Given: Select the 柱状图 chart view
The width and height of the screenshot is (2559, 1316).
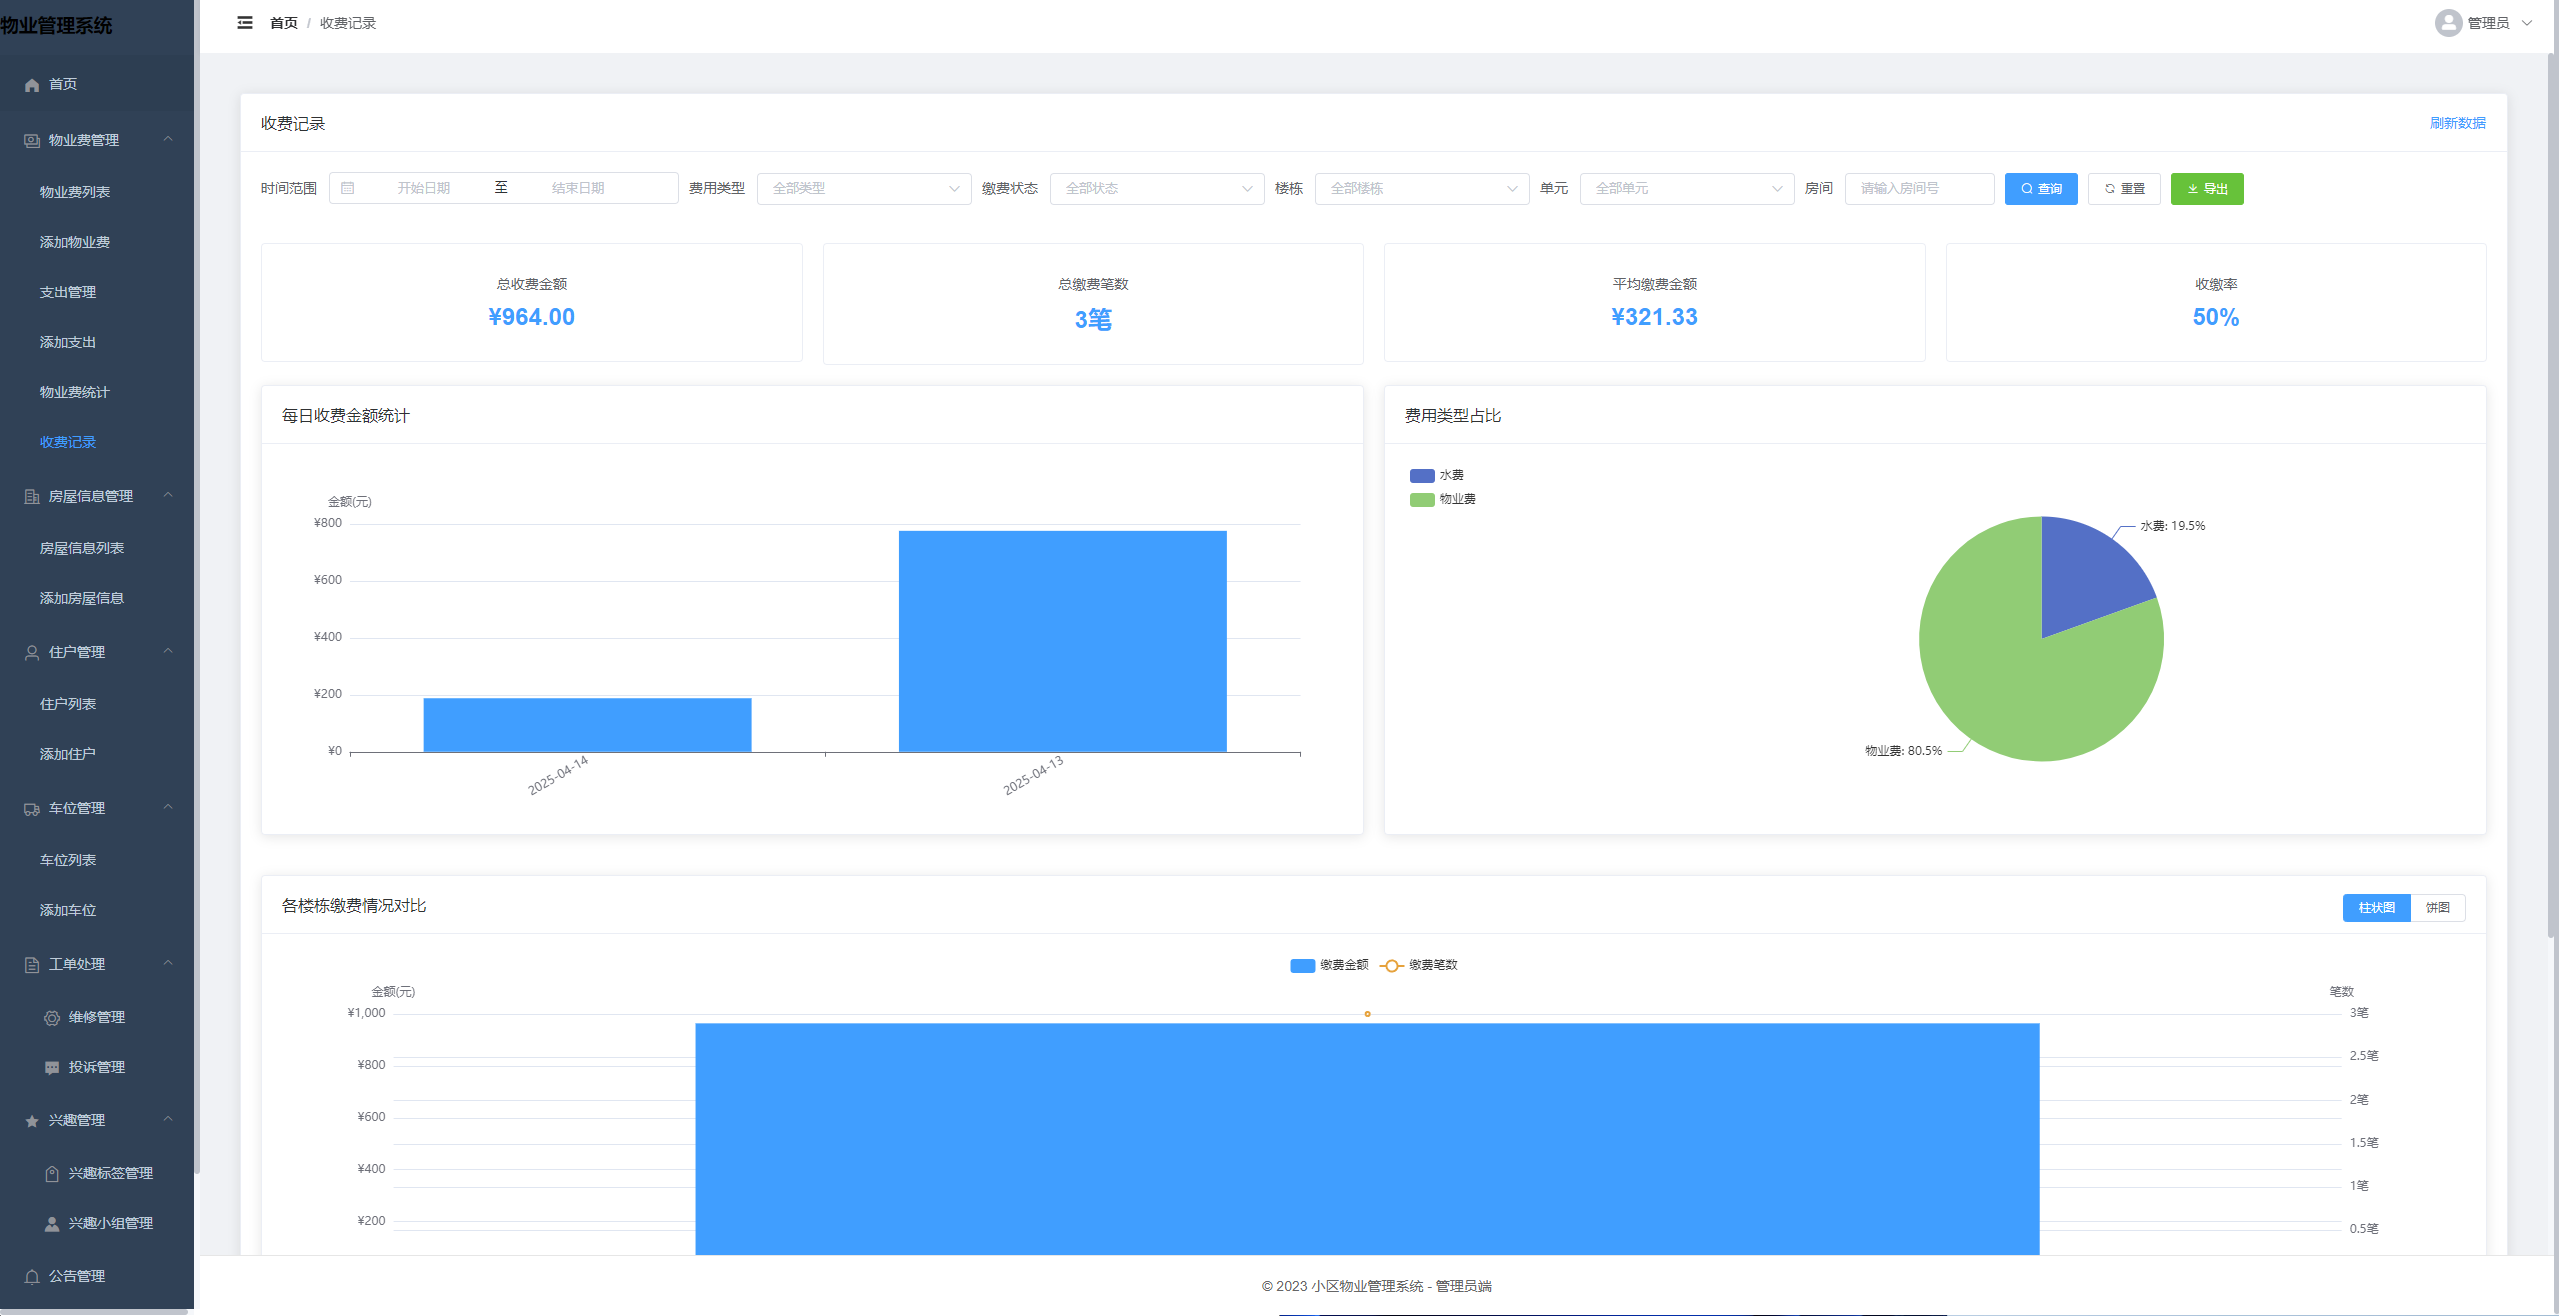Looking at the screenshot, I should point(2376,908).
